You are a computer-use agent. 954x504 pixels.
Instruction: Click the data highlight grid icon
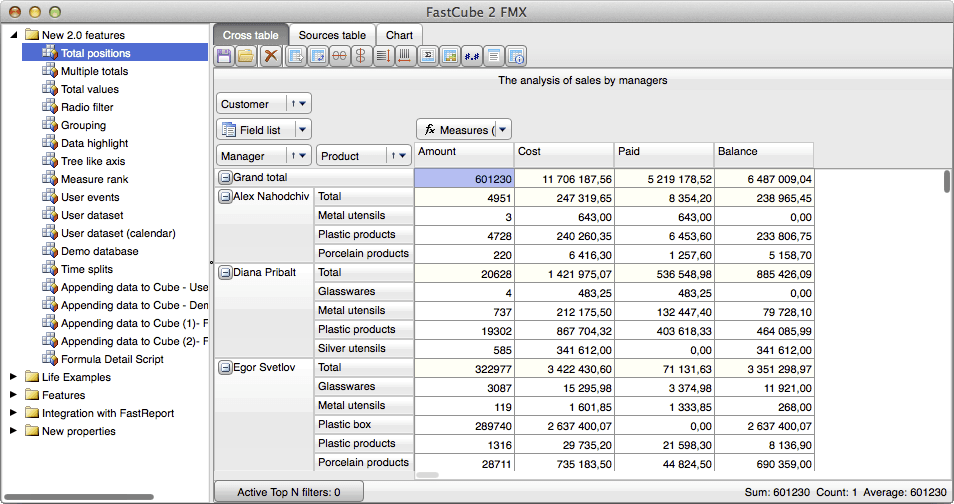pyautogui.click(x=450, y=57)
